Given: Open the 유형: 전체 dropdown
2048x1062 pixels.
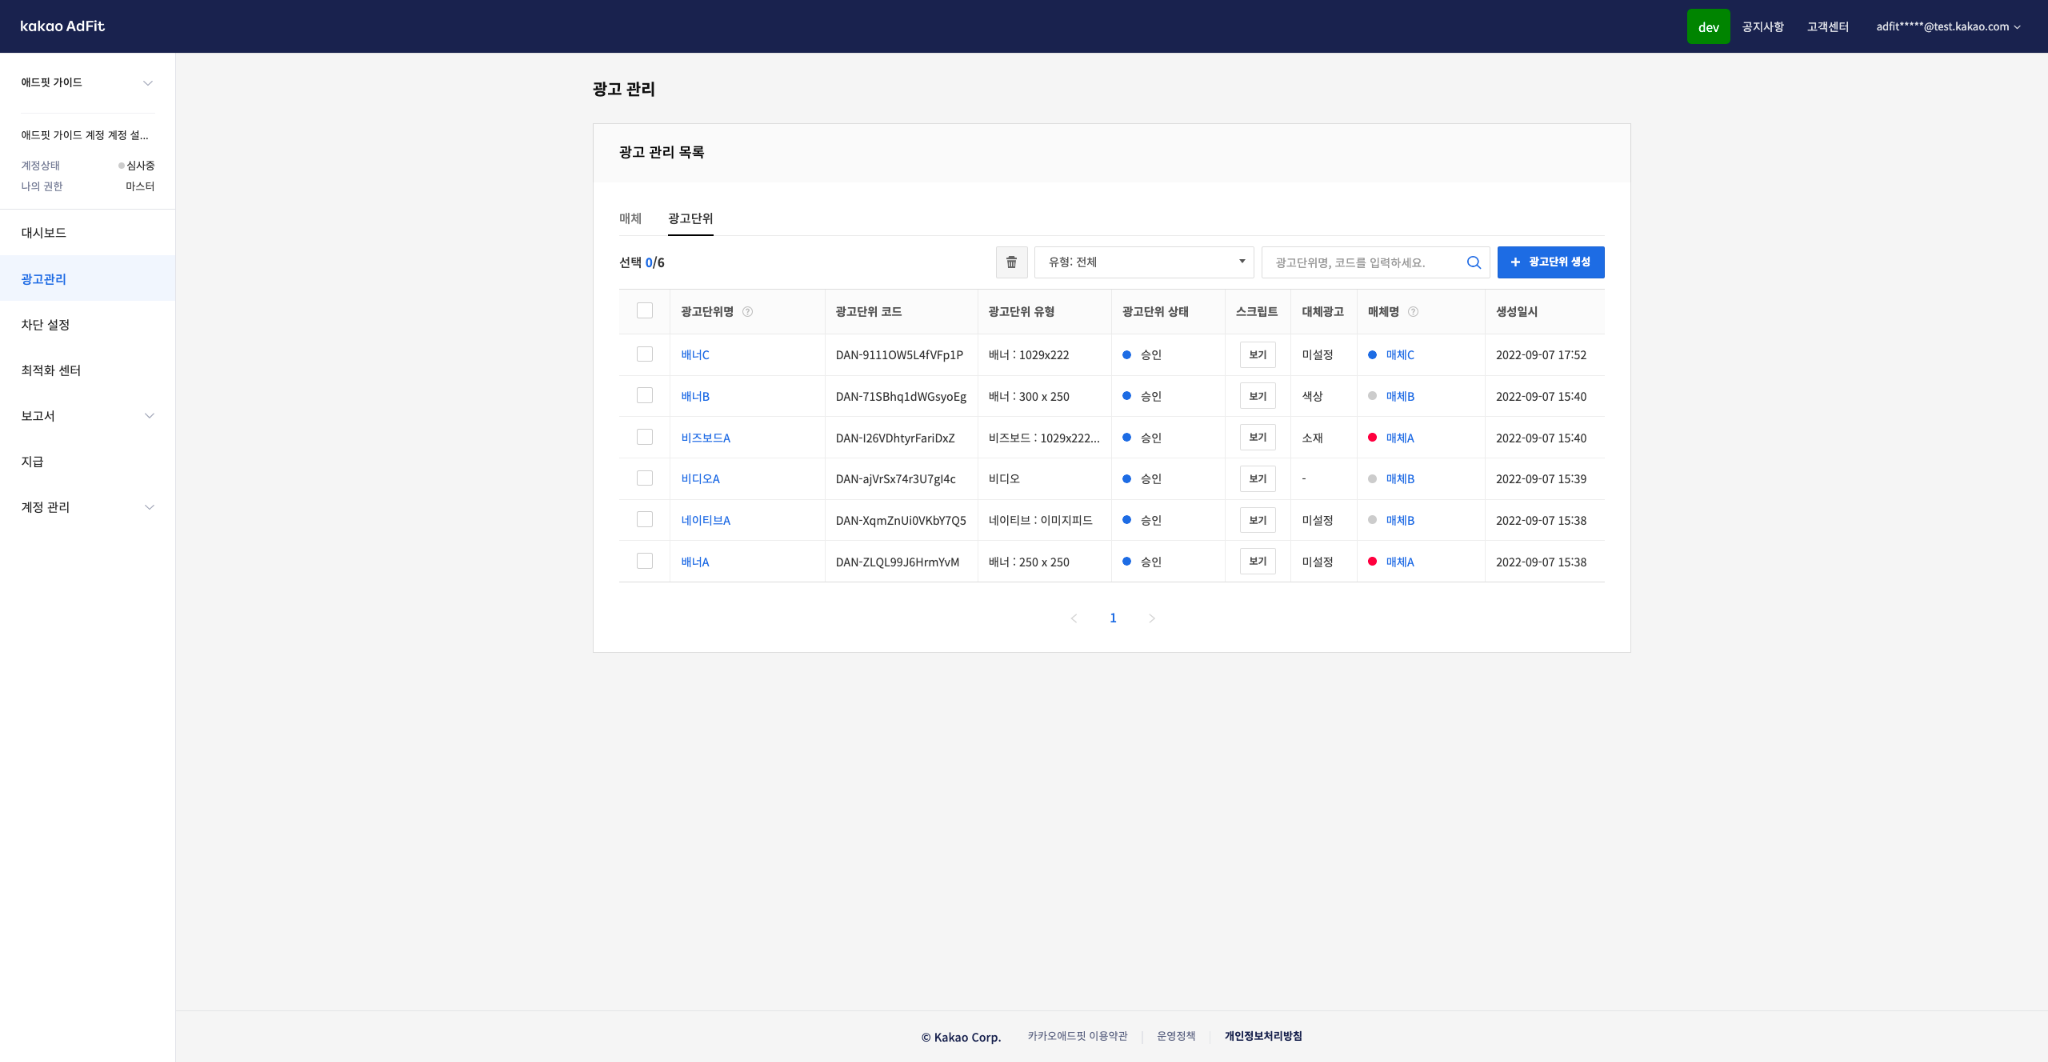Looking at the screenshot, I should tap(1143, 262).
